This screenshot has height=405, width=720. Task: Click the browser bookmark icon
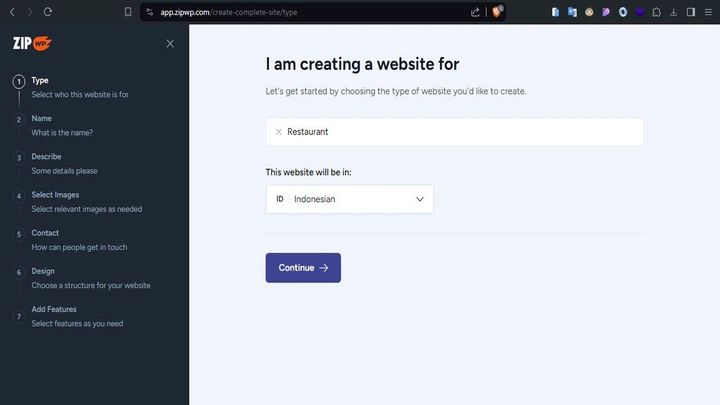tap(128, 12)
